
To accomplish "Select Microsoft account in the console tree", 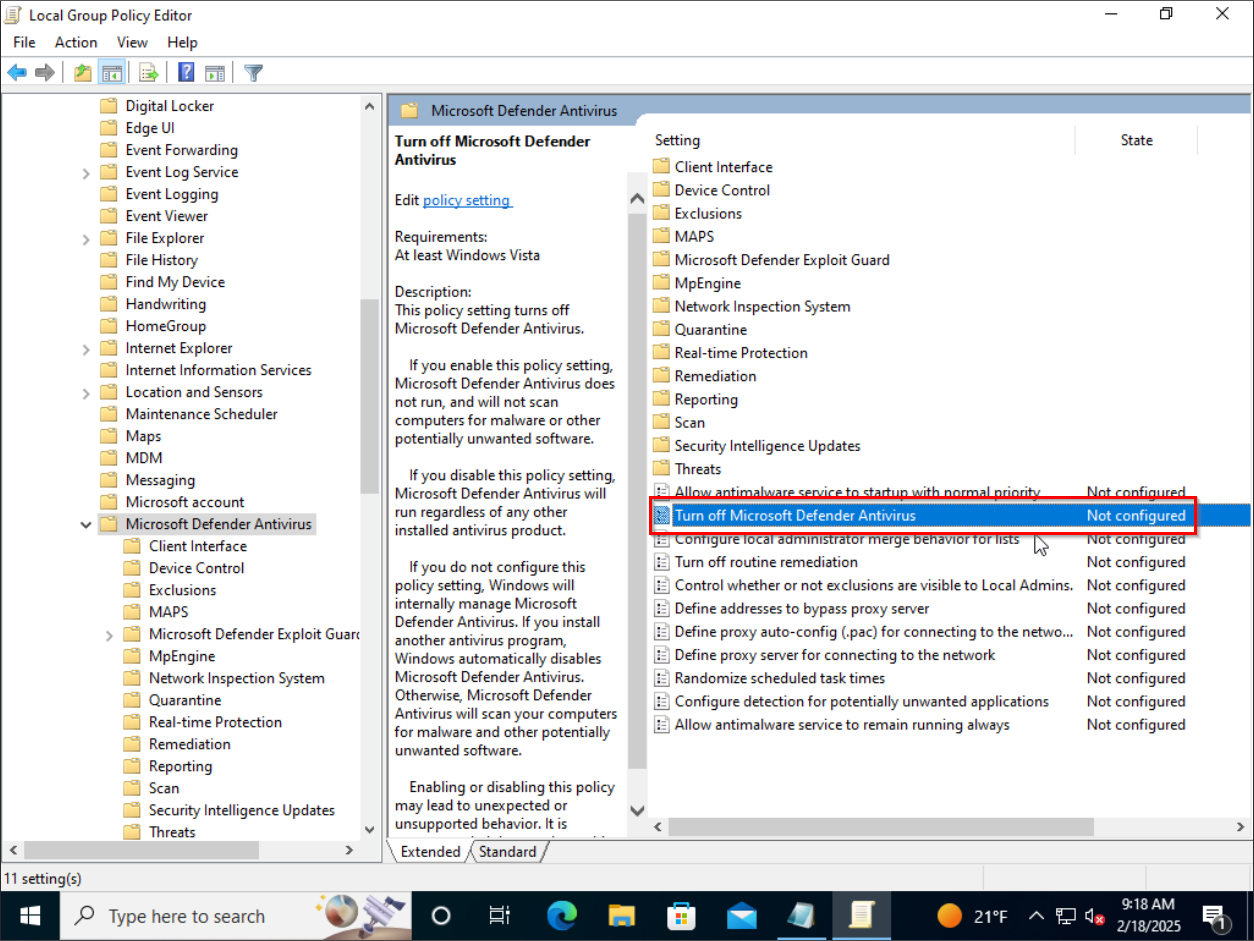I will [185, 502].
